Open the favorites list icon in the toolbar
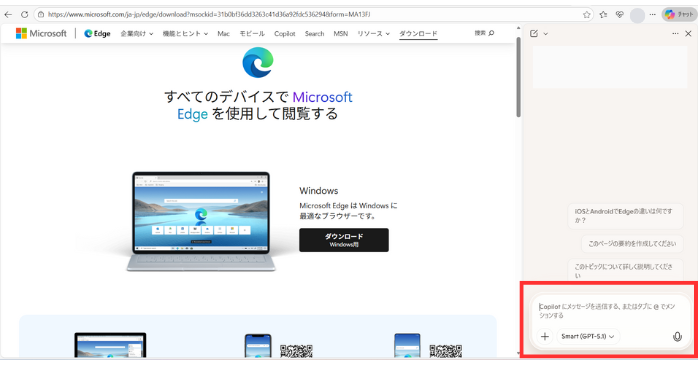698x365 pixels. tap(603, 15)
